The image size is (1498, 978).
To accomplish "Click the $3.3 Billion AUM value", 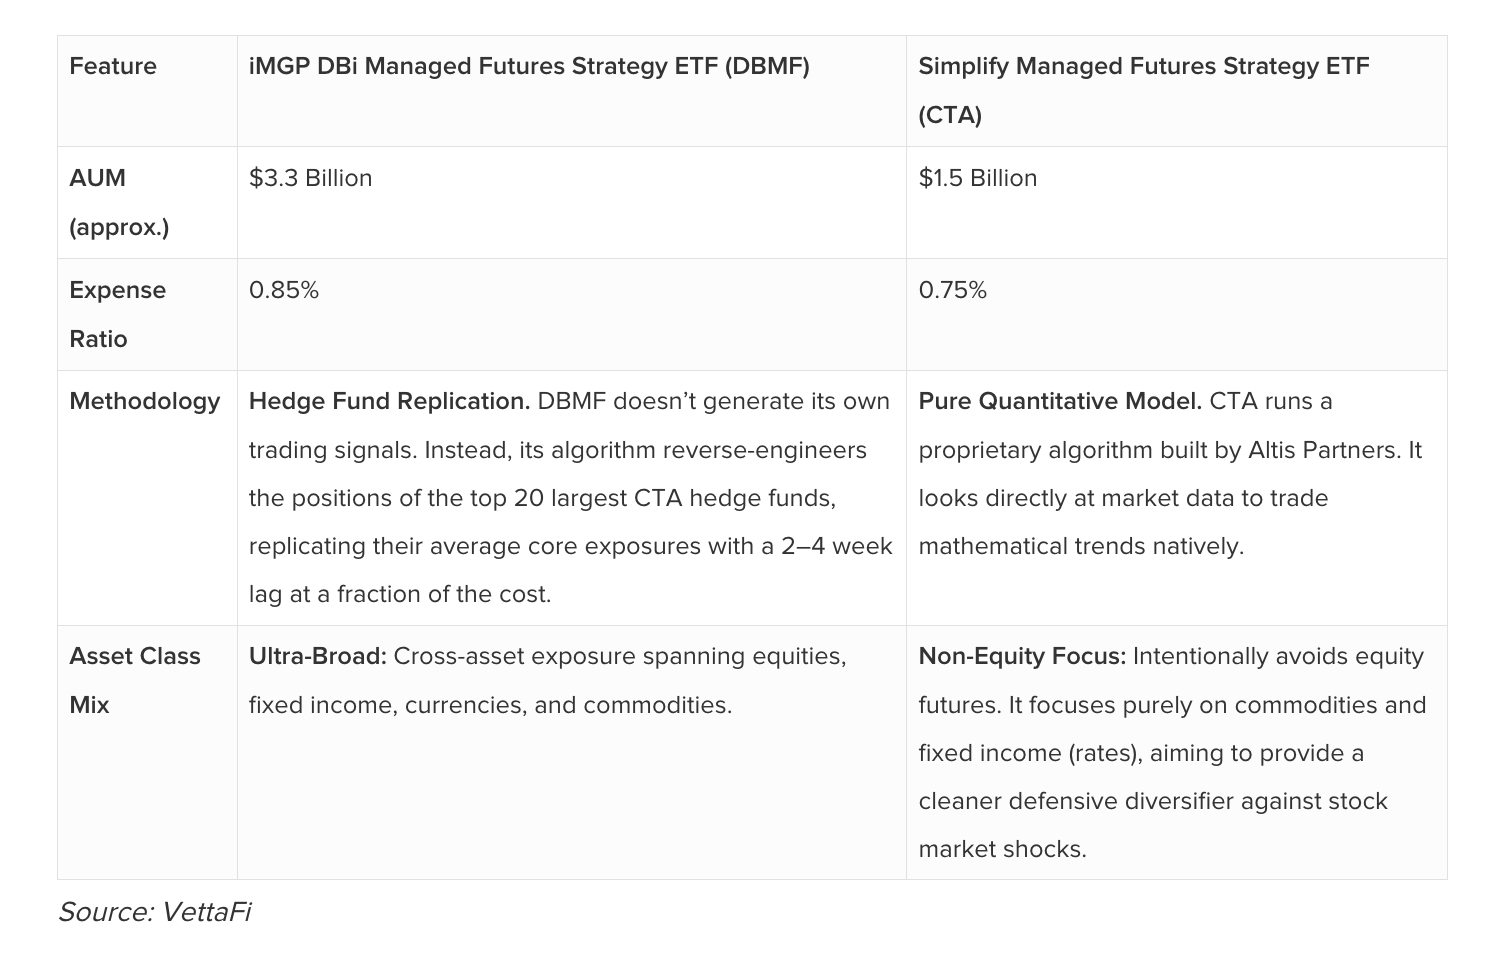I will pyautogui.click(x=310, y=178).
